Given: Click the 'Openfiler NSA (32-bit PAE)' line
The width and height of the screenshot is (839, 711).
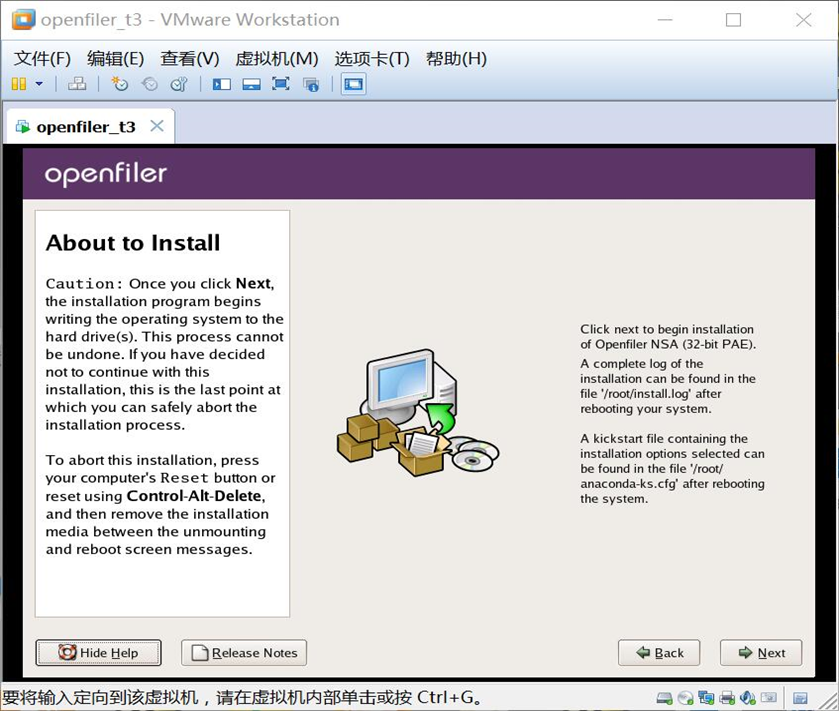Looking at the screenshot, I should tap(668, 344).
